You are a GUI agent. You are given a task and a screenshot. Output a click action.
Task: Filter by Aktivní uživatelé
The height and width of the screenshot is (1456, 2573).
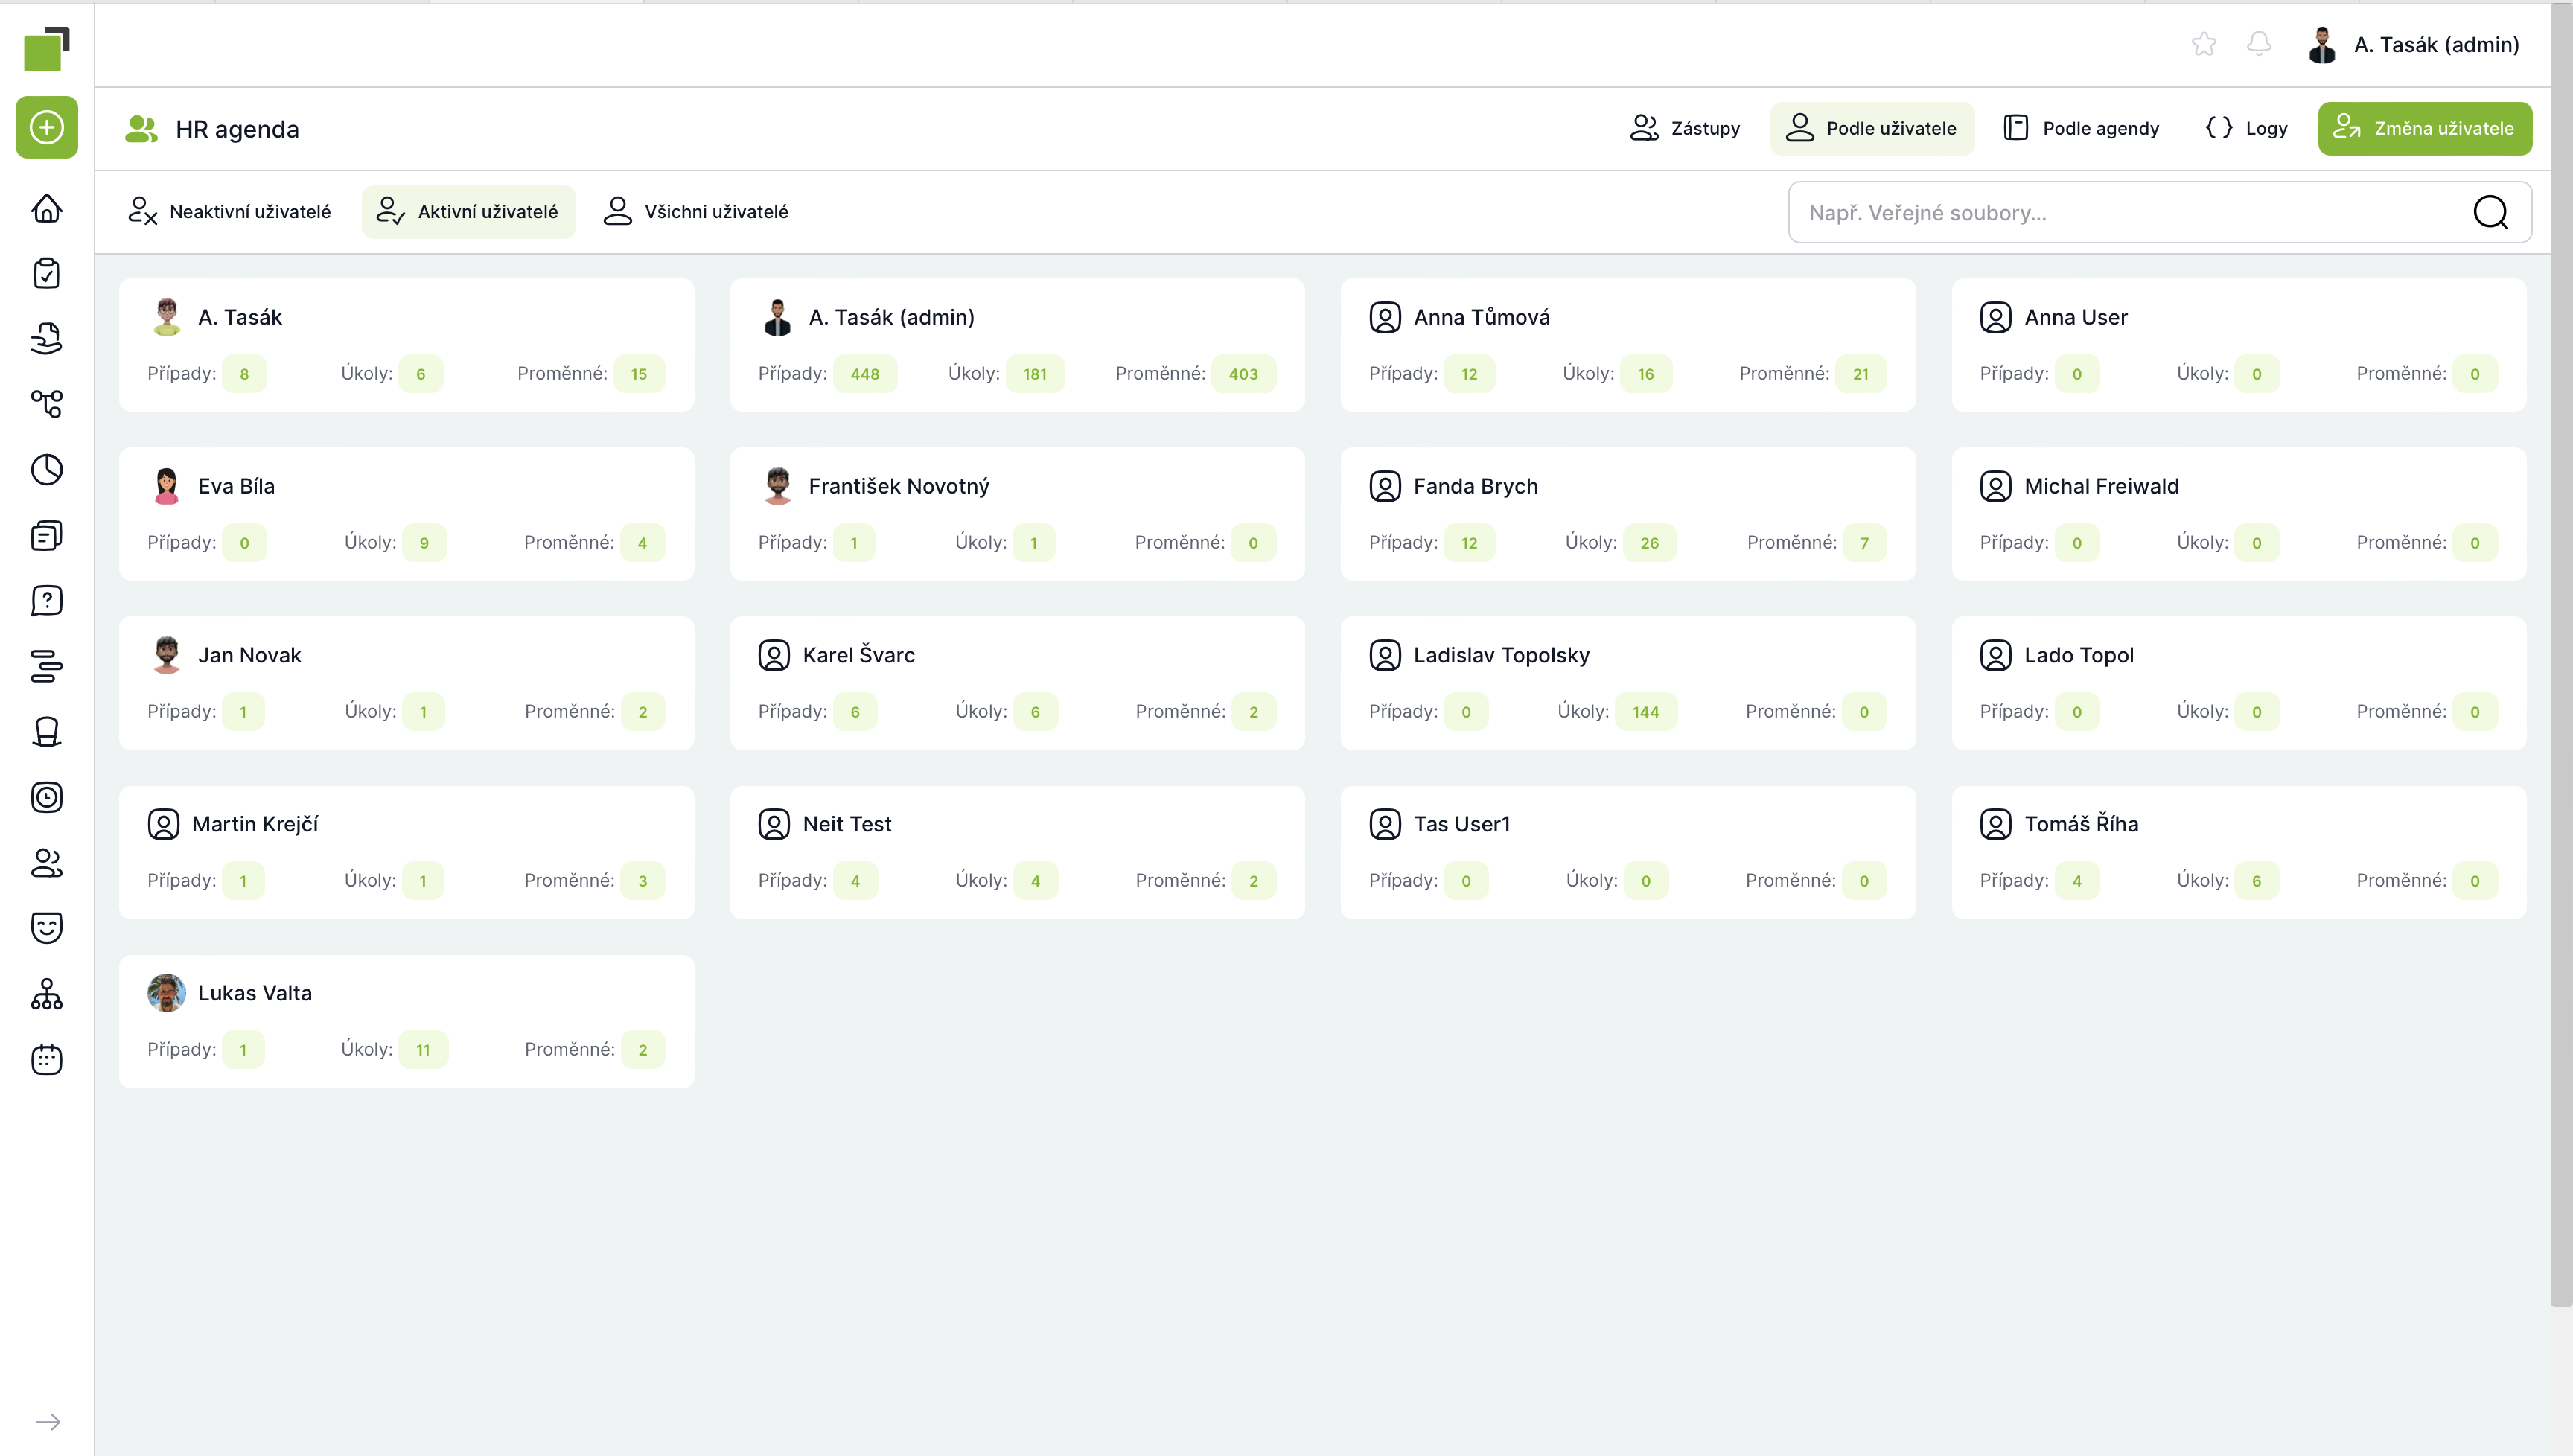pyautogui.click(x=468, y=211)
